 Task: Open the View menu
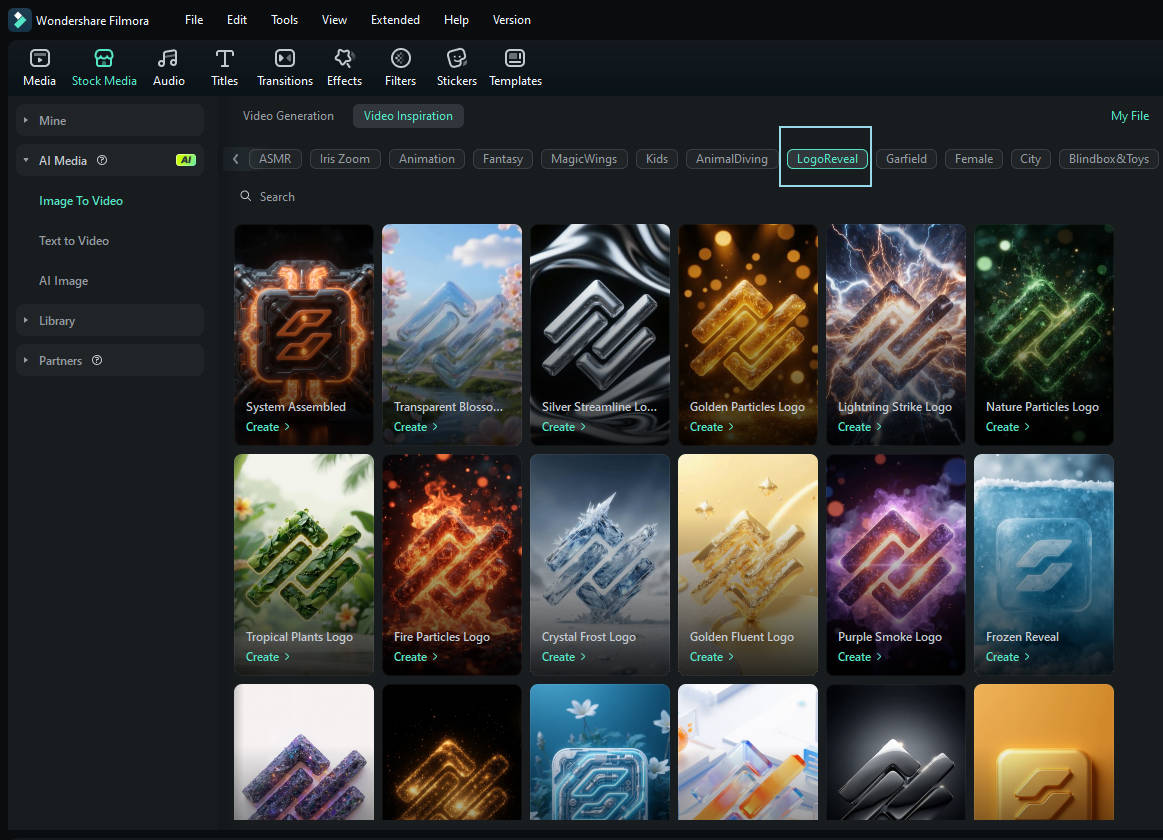click(335, 20)
